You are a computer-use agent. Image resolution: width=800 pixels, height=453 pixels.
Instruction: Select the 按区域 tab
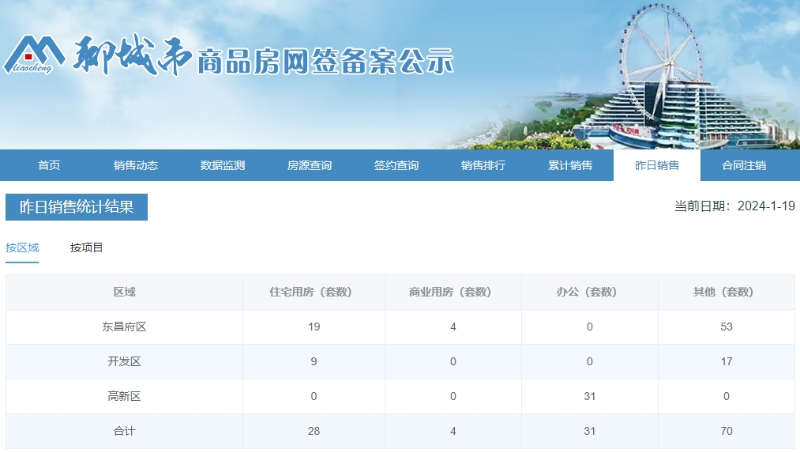coord(22,248)
